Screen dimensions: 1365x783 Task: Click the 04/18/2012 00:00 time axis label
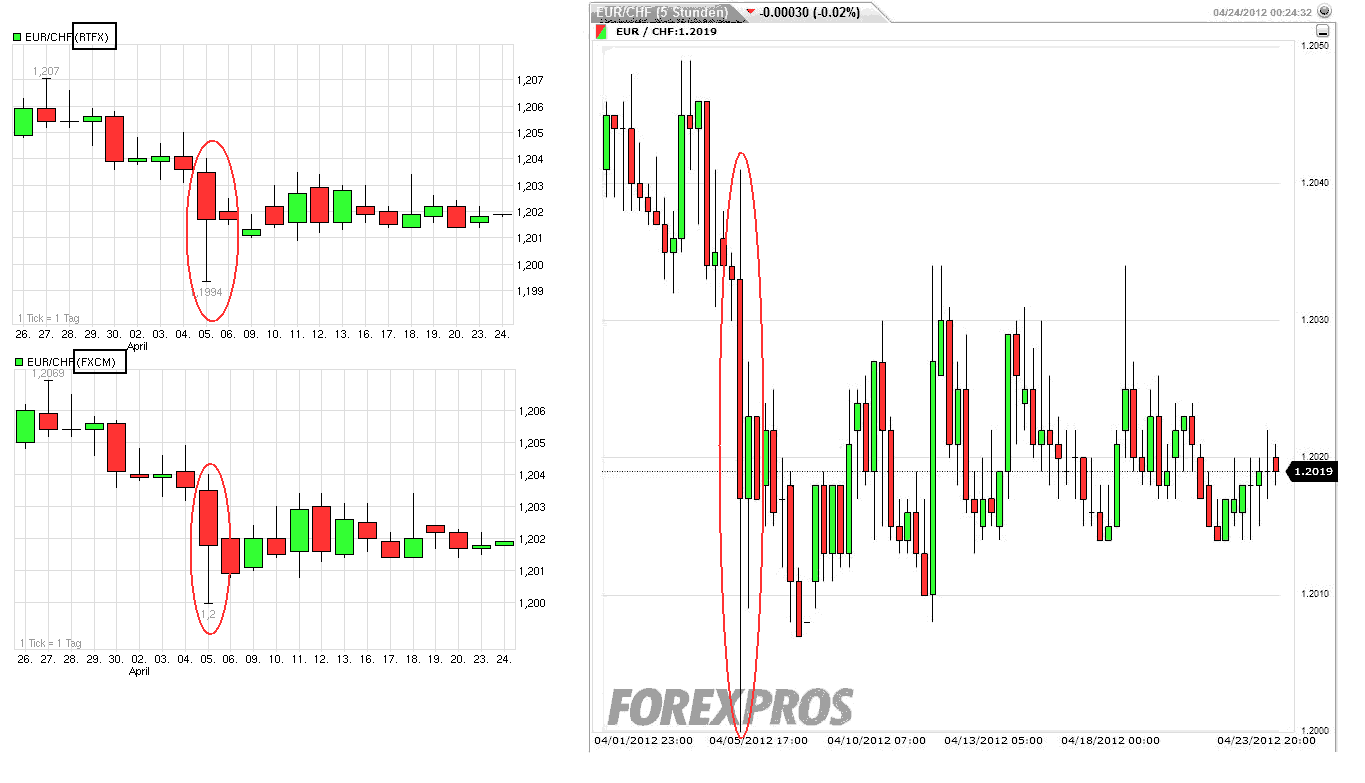pyautogui.click(x=1110, y=741)
